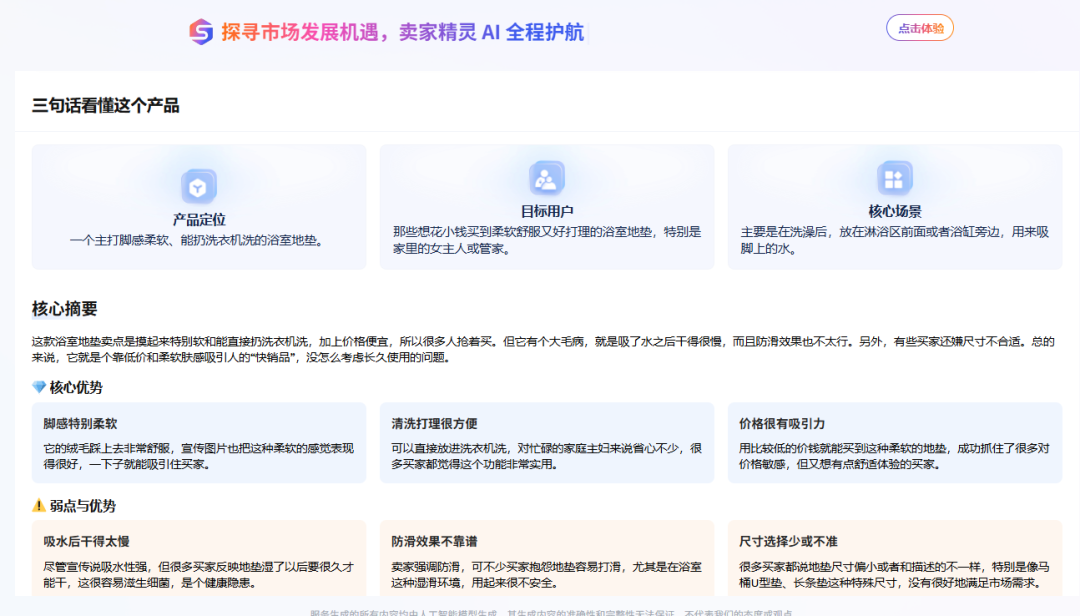
Task: Click the SellerSprite logo icon in the banner
Action: coord(201,29)
